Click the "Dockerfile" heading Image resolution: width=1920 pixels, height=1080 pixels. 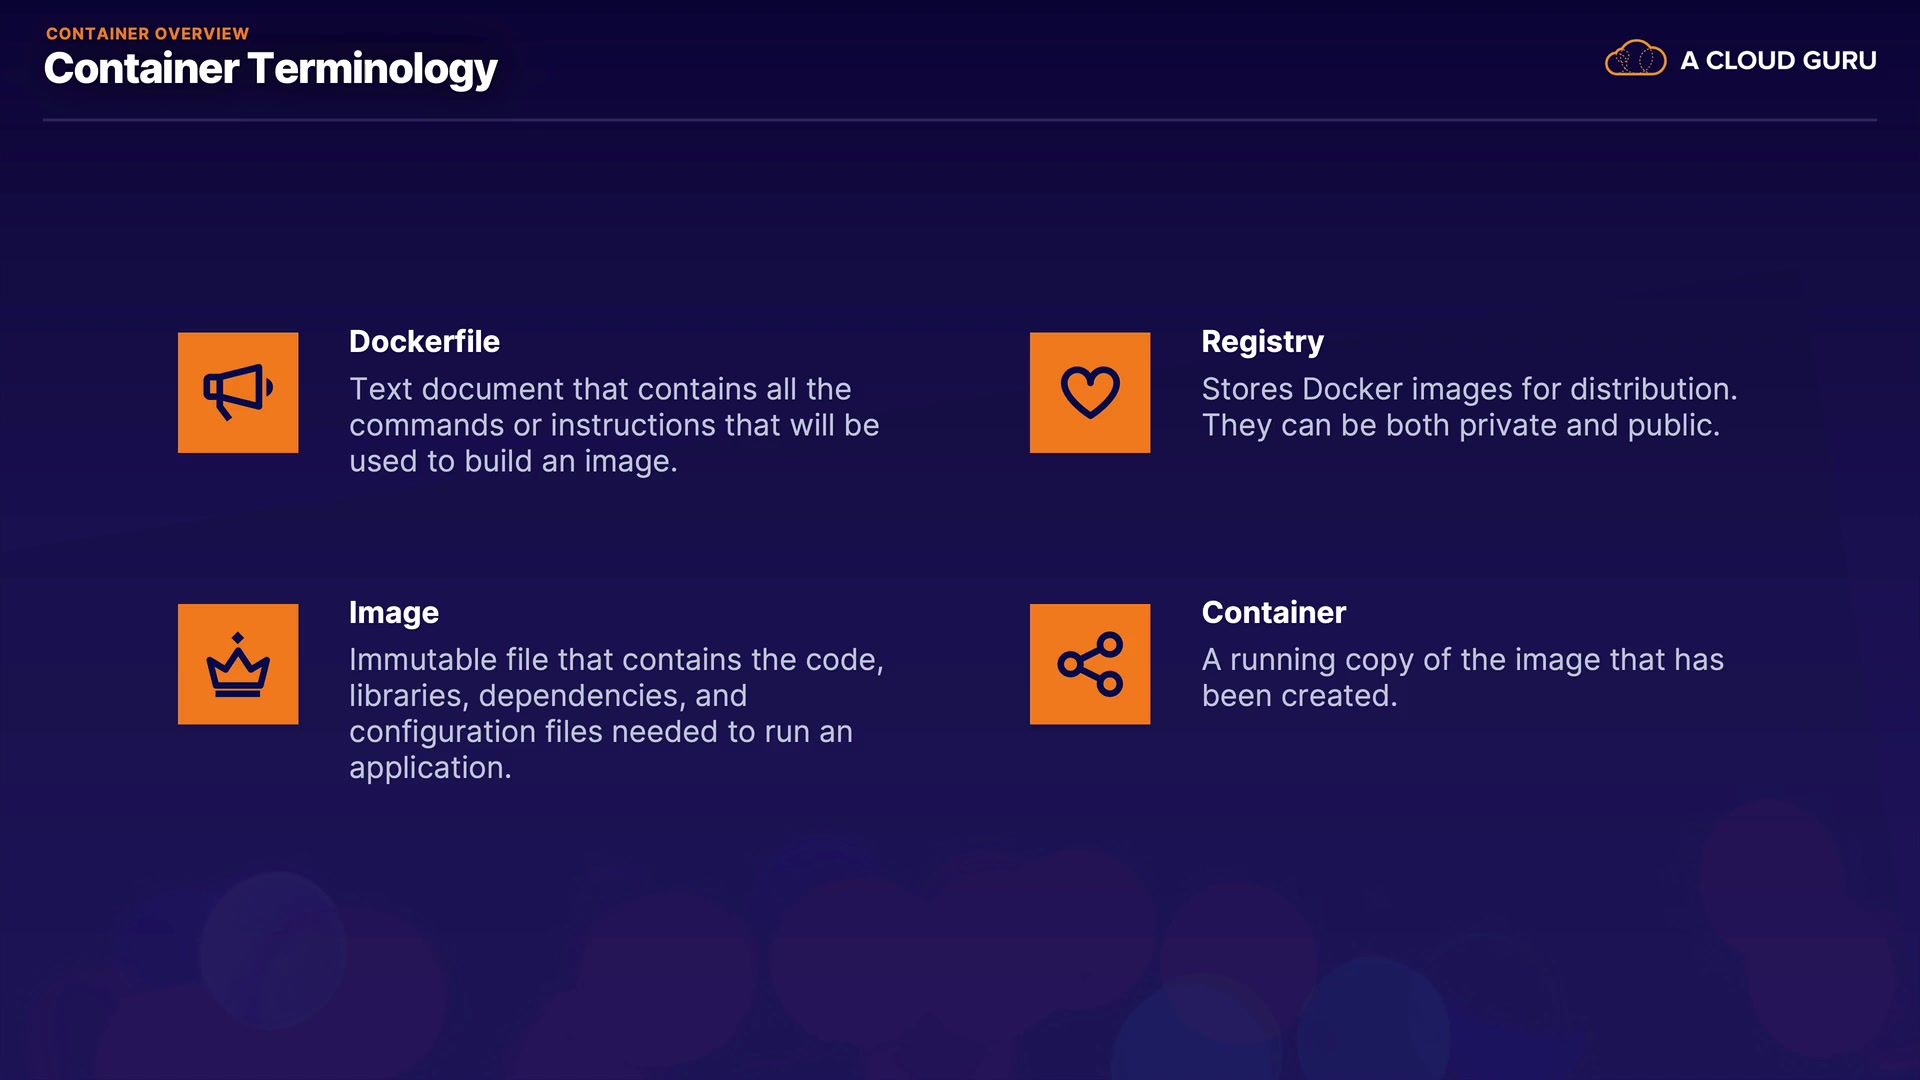pyautogui.click(x=424, y=342)
